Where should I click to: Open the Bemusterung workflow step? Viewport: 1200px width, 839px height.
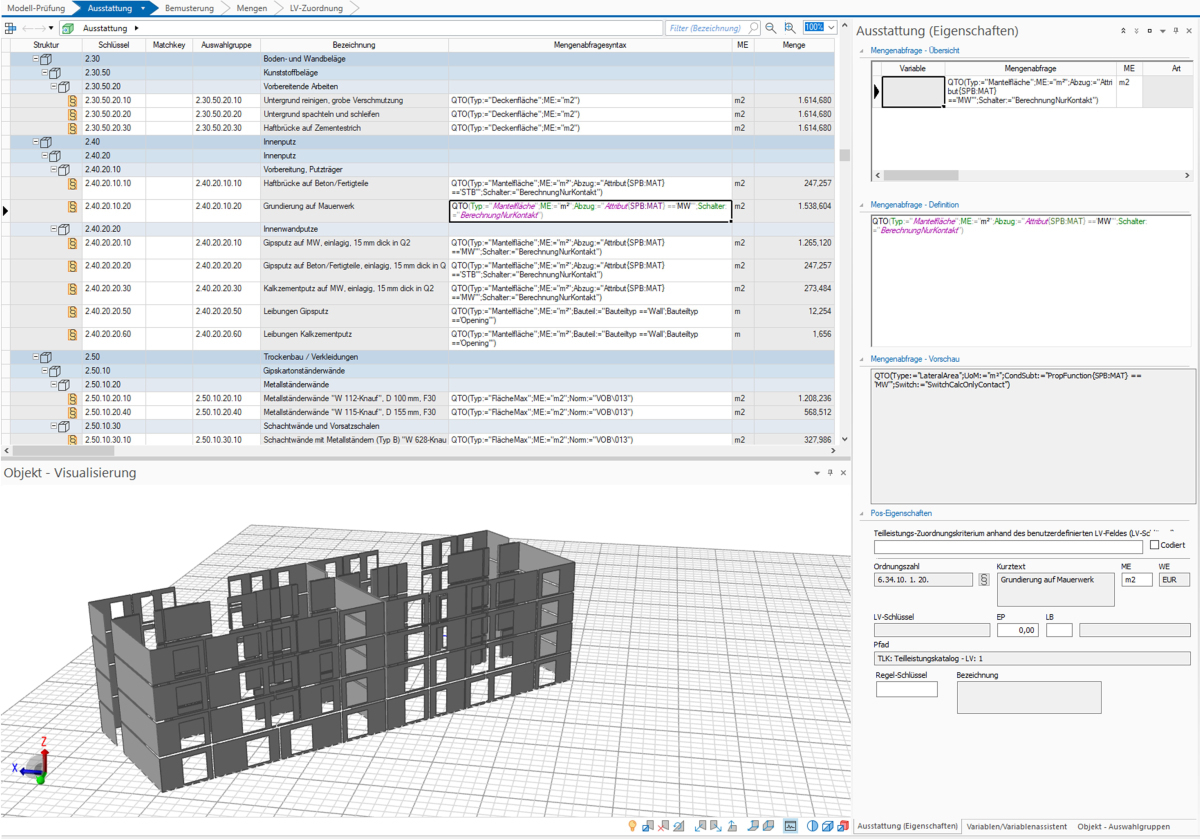pos(187,8)
